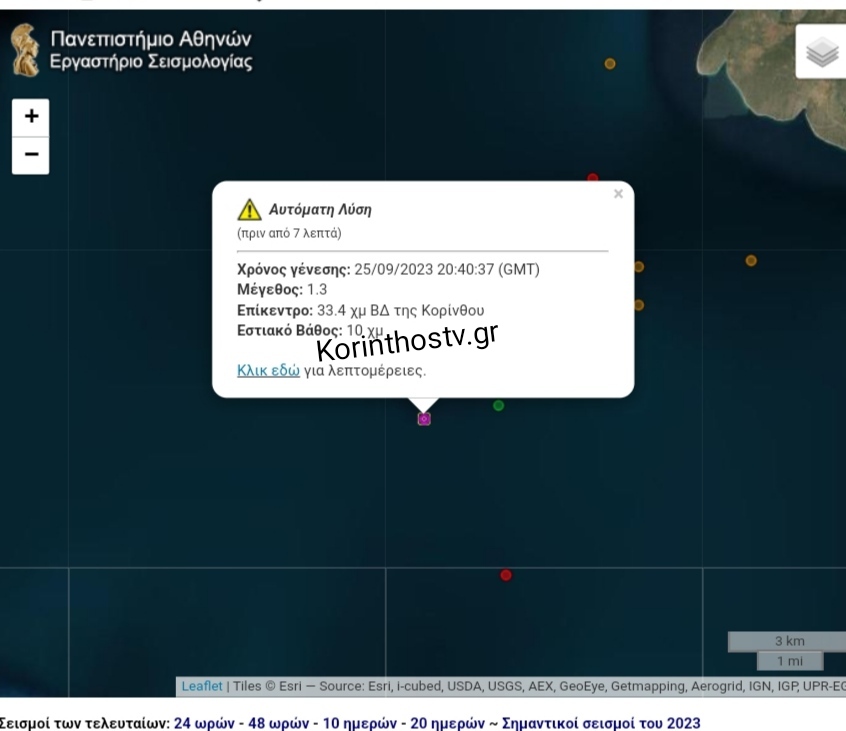Zoom in with the plus button
846x731 pixels.
[31, 117]
